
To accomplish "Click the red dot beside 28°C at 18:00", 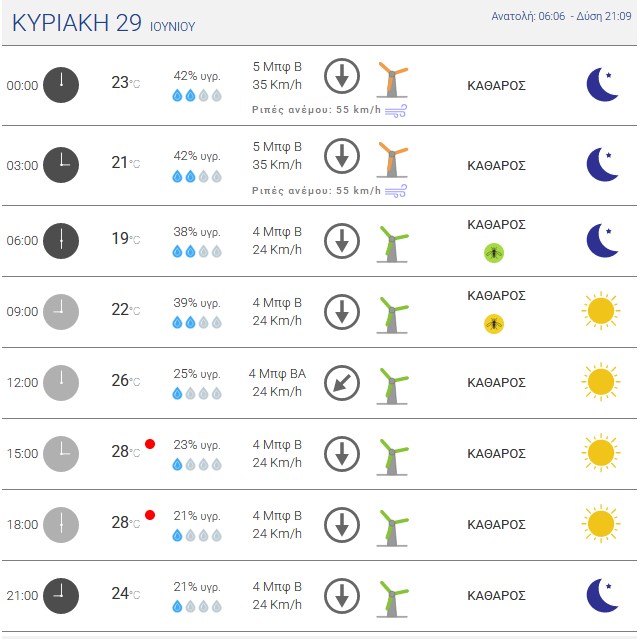I will (x=150, y=515).
